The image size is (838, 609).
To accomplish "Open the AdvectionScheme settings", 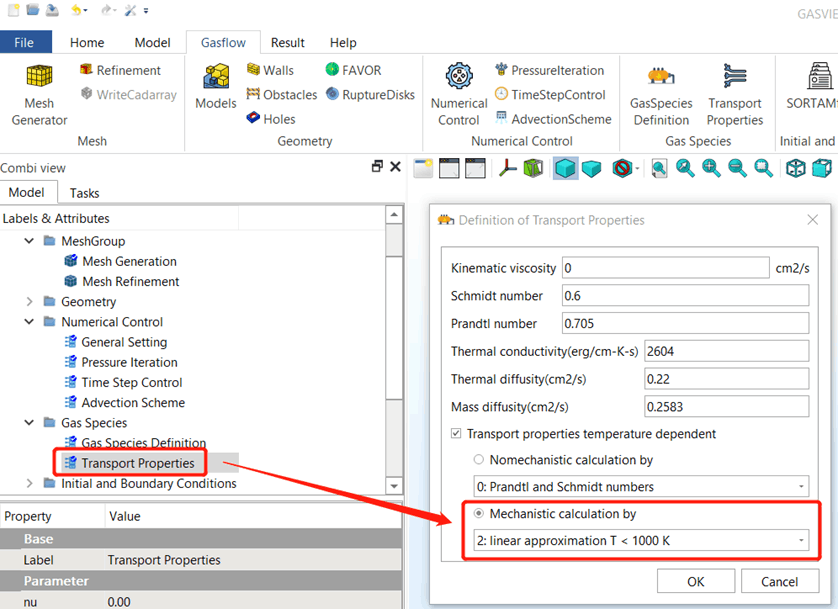I will coord(553,119).
